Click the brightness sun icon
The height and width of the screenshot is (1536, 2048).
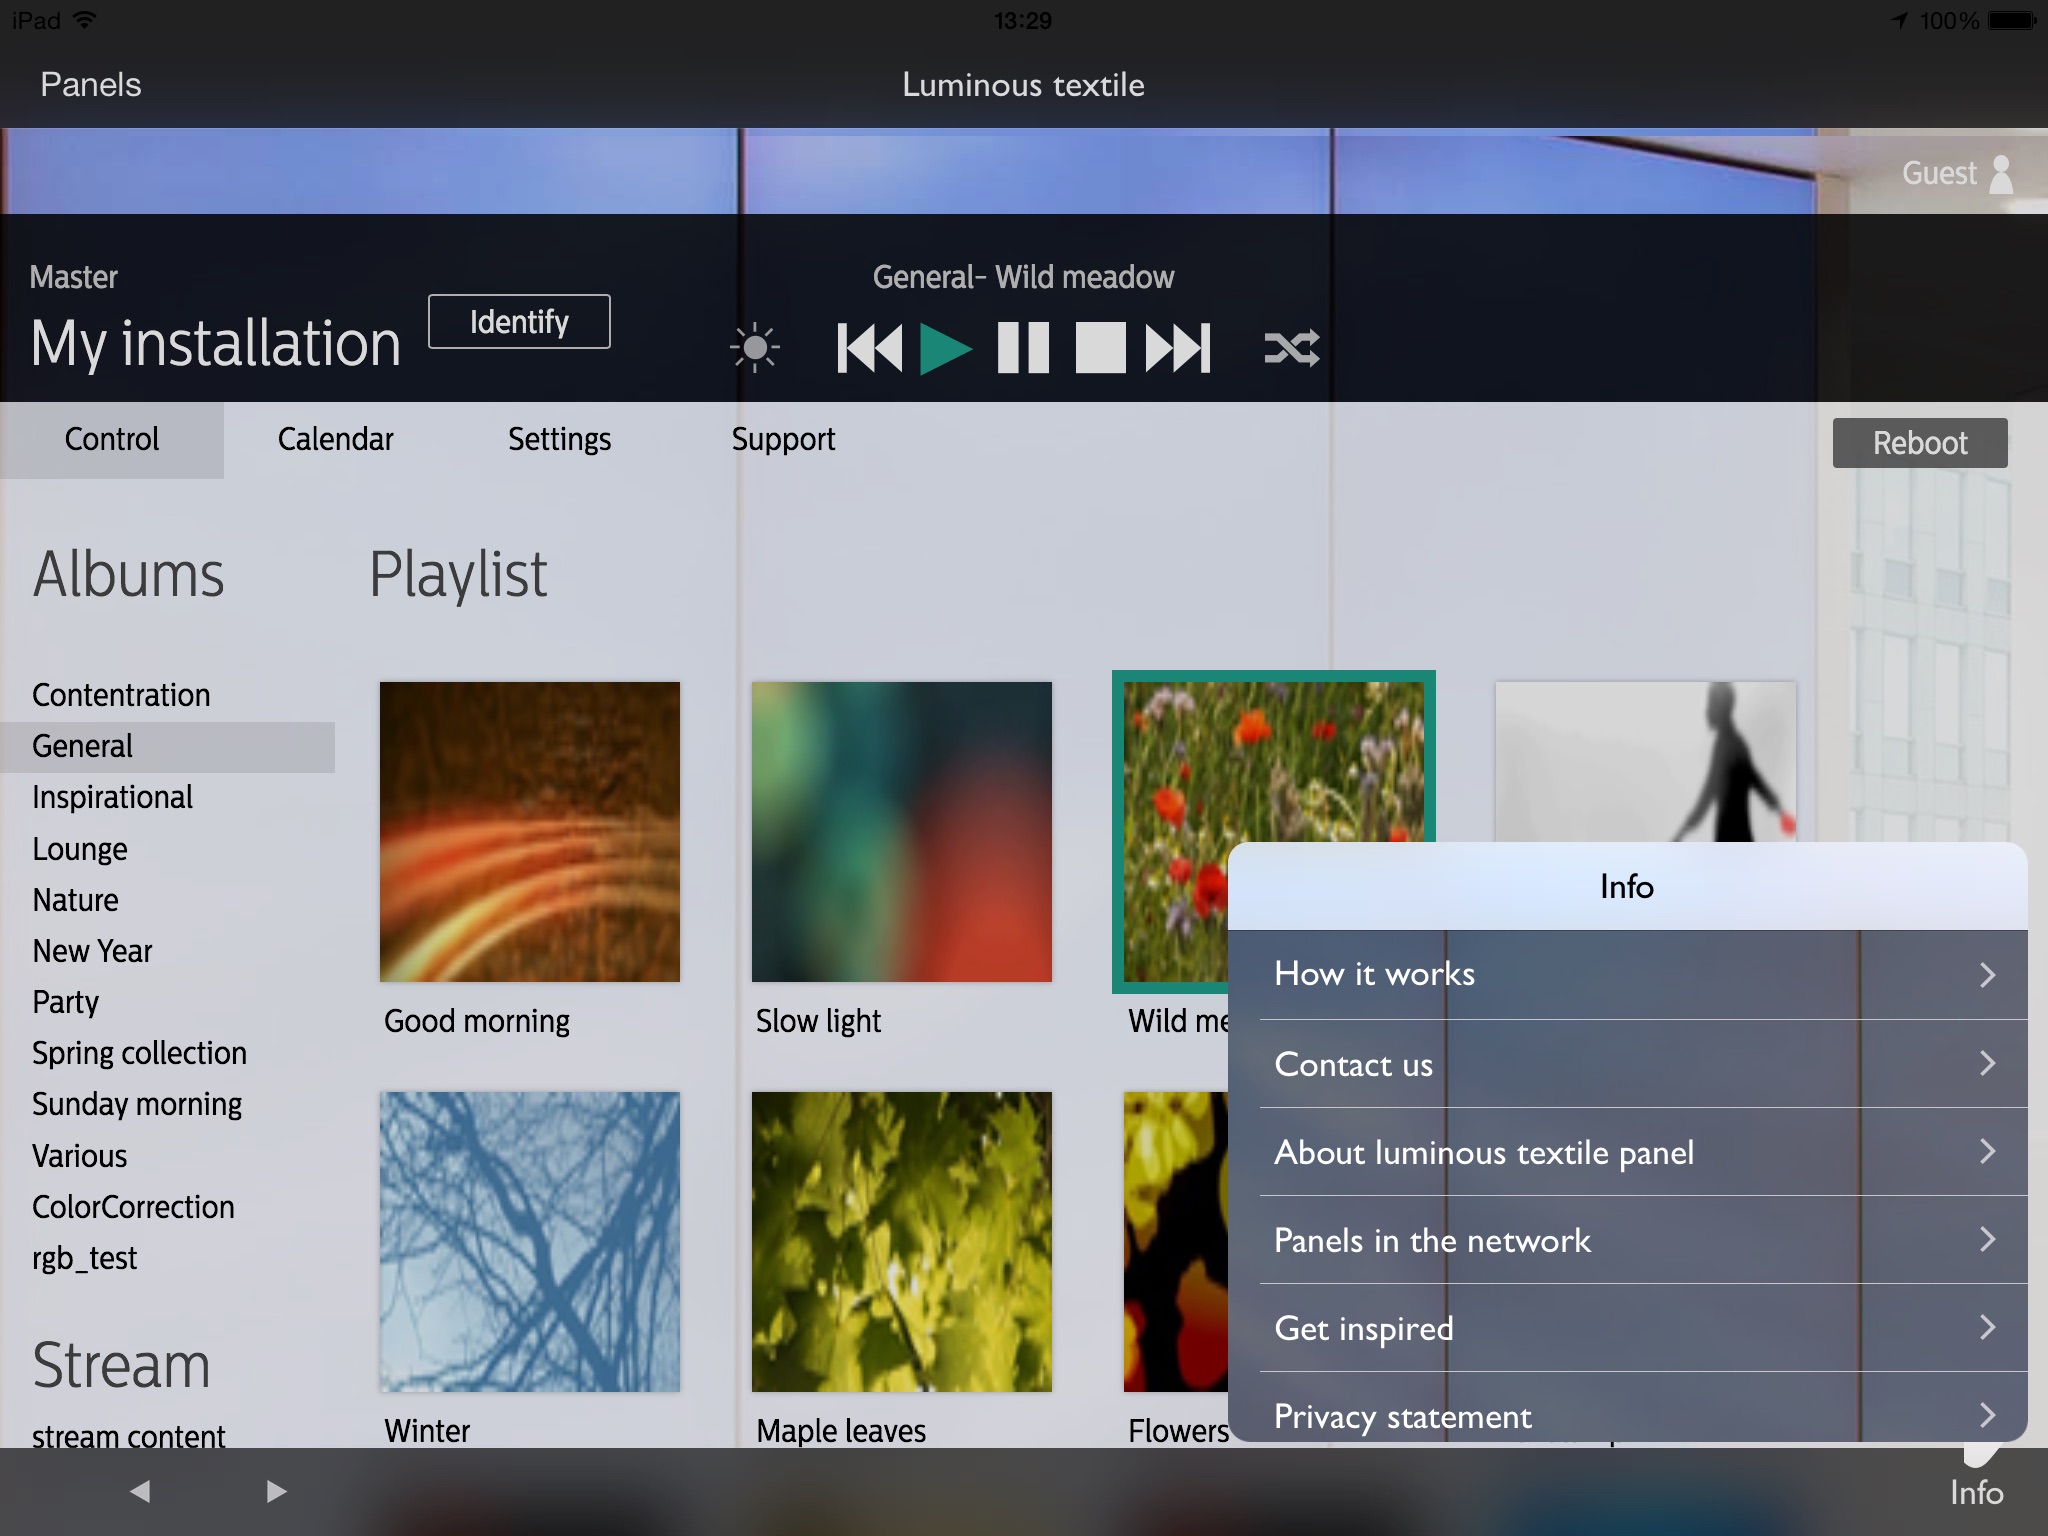755,348
